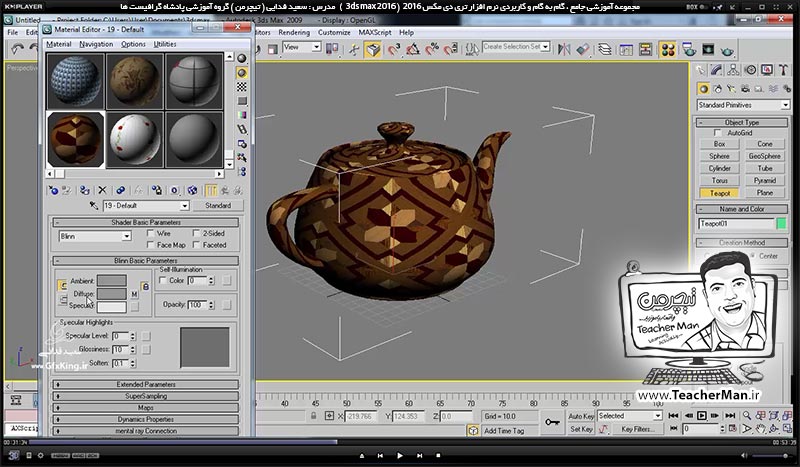Image resolution: width=800 pixels, height=467 pixels.
Task: Click the Cylinder primitive button
Action: (x=719, y=168)
